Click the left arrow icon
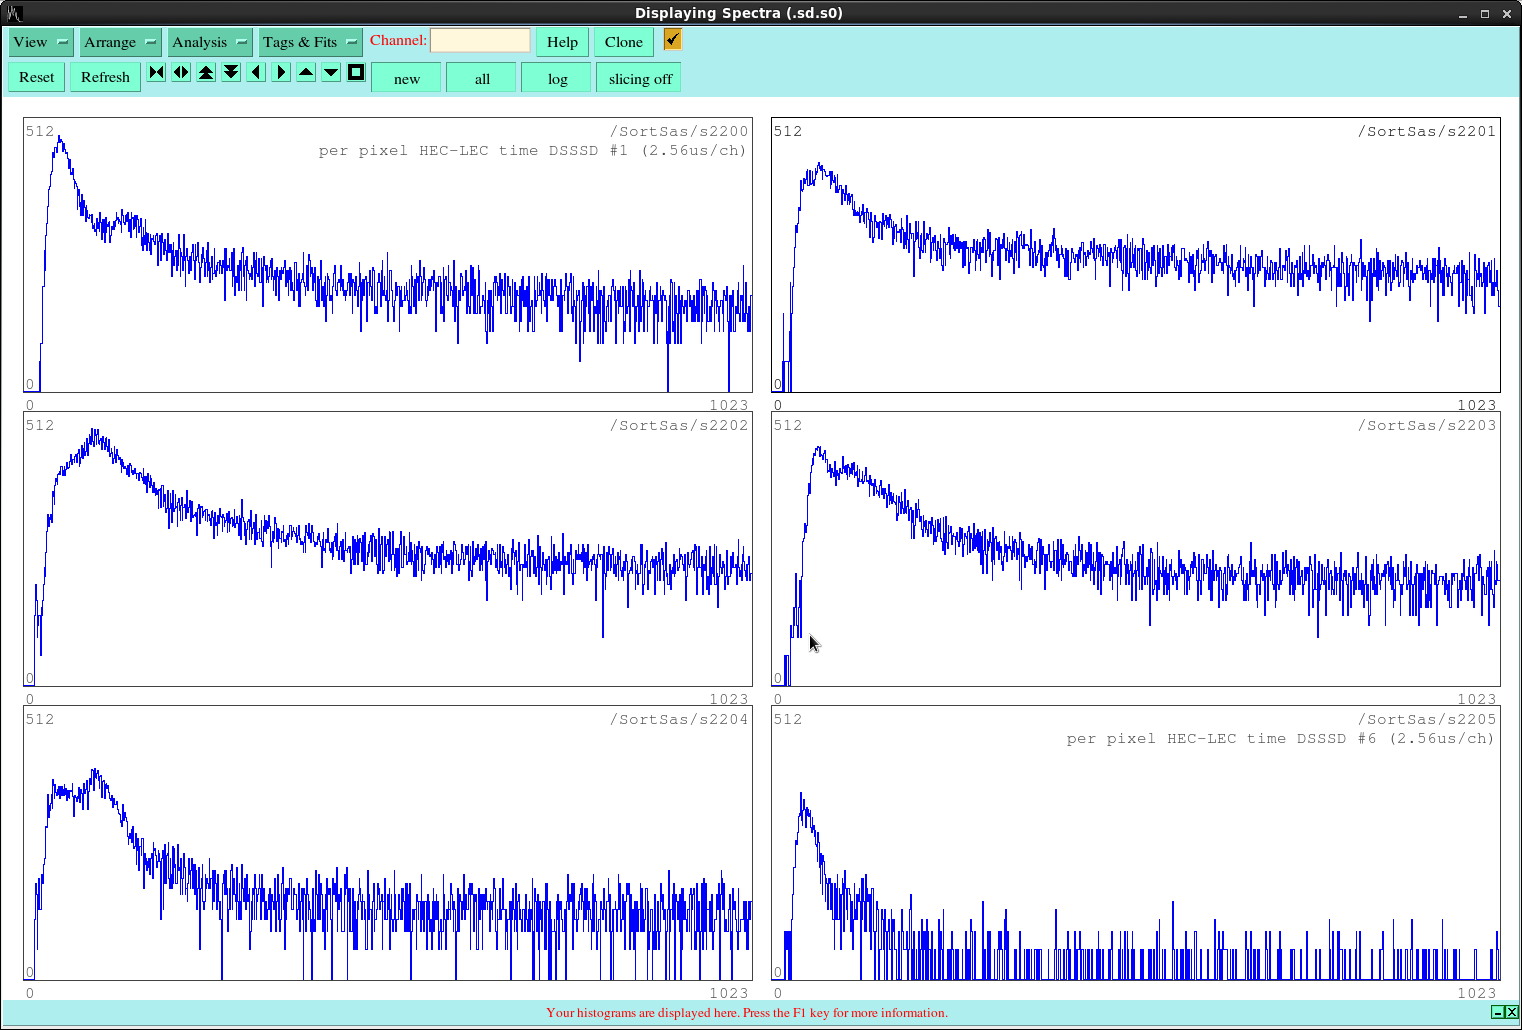This screenshot has width=1522, height=1030. click(256, 72)
